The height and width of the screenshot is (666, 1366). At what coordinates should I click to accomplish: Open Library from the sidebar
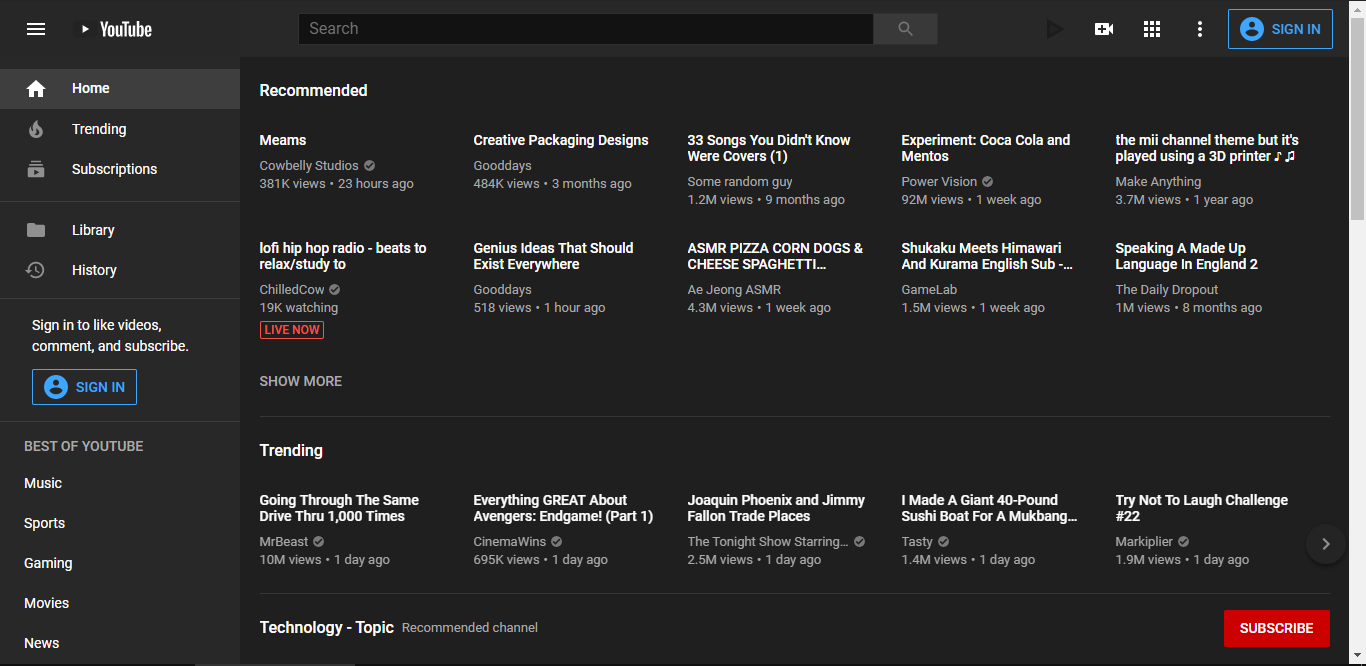click(x=120, y=230)
